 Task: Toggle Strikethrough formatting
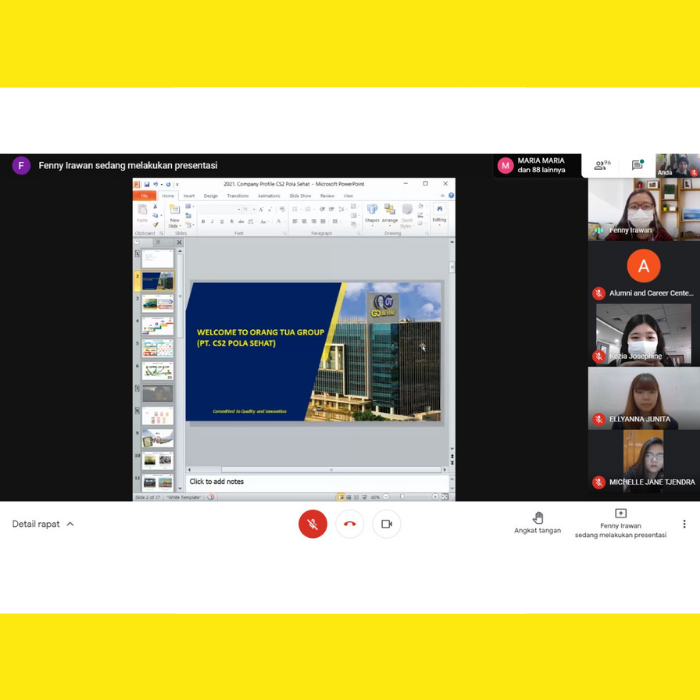(x=241, y=221)
